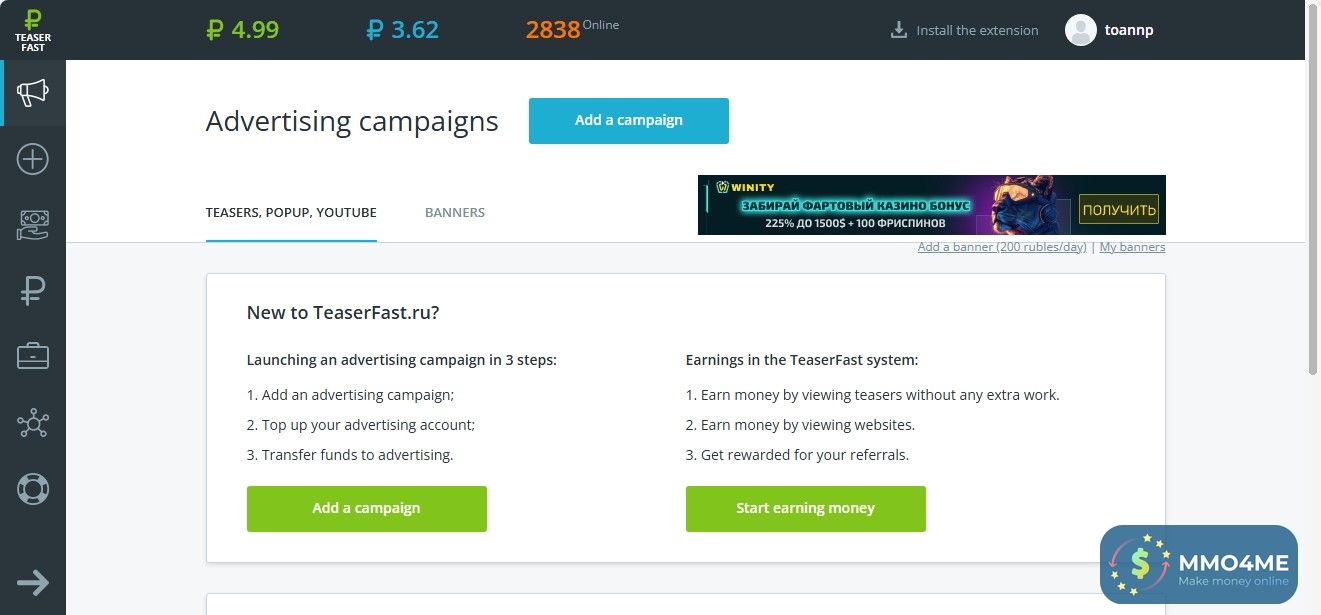Screen dimensions: 1321x615
Task: Click the blue Add a campaign button
Action: 628,120
